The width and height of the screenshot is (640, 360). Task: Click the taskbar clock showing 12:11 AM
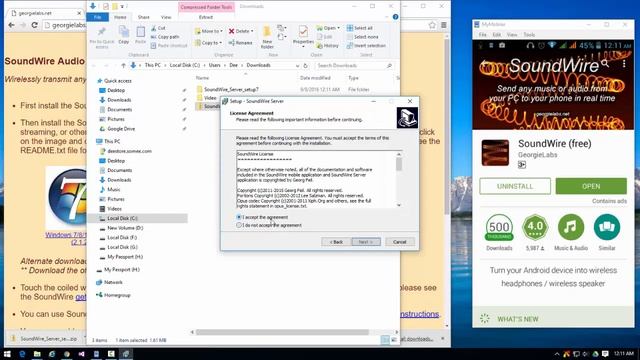pyautogui.click(x=624, y=353)
